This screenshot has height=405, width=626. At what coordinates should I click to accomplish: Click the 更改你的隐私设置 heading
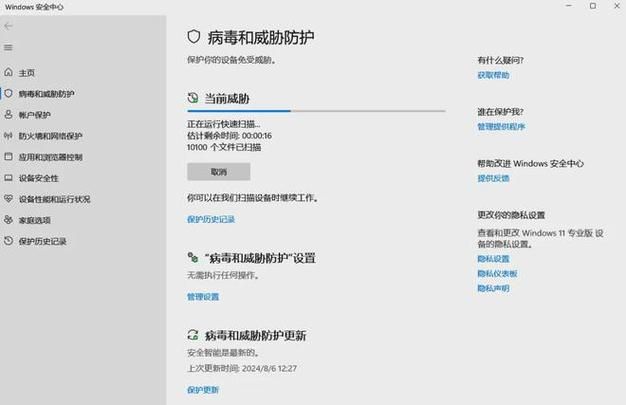pyautogui.click(x=511, y=215)
